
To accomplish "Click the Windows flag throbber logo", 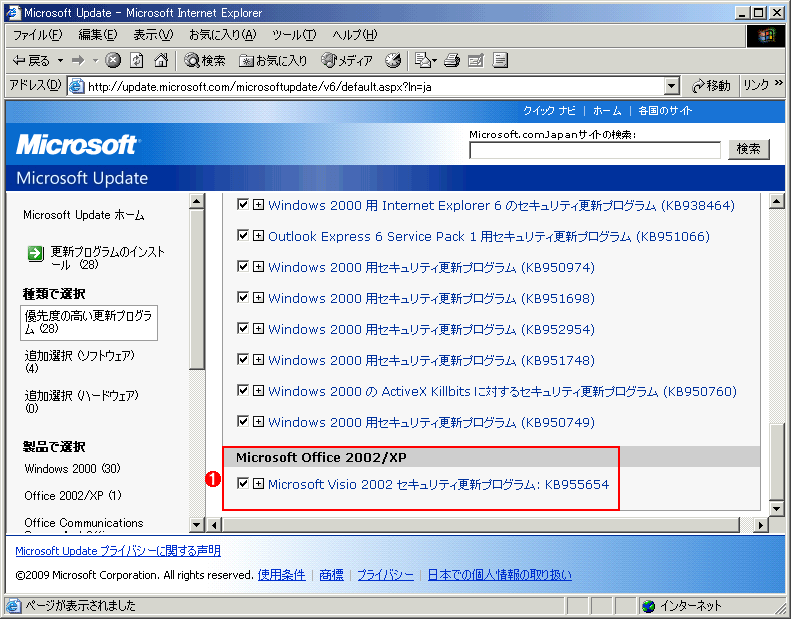I will (x=766, y=35).
